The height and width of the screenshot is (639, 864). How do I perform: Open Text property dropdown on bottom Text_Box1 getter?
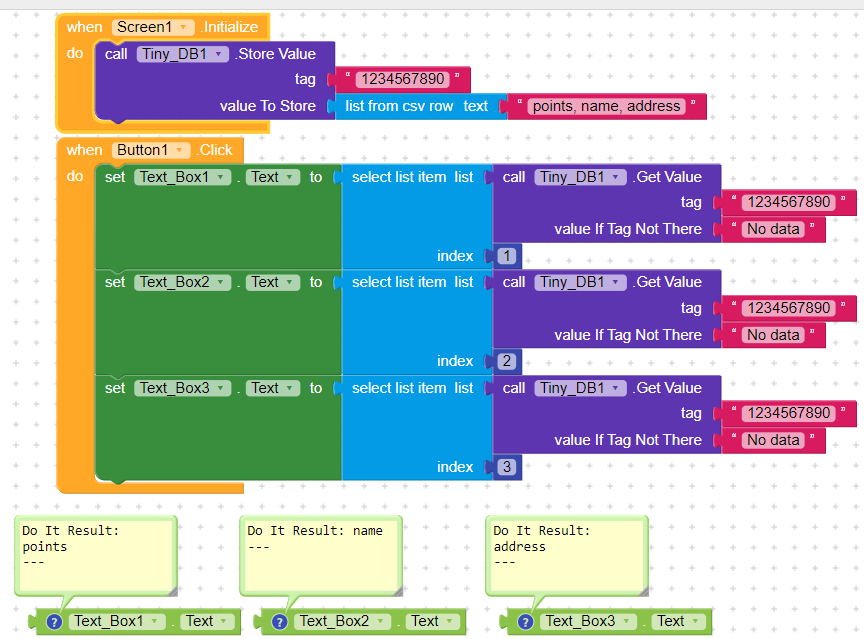(207, 621)
